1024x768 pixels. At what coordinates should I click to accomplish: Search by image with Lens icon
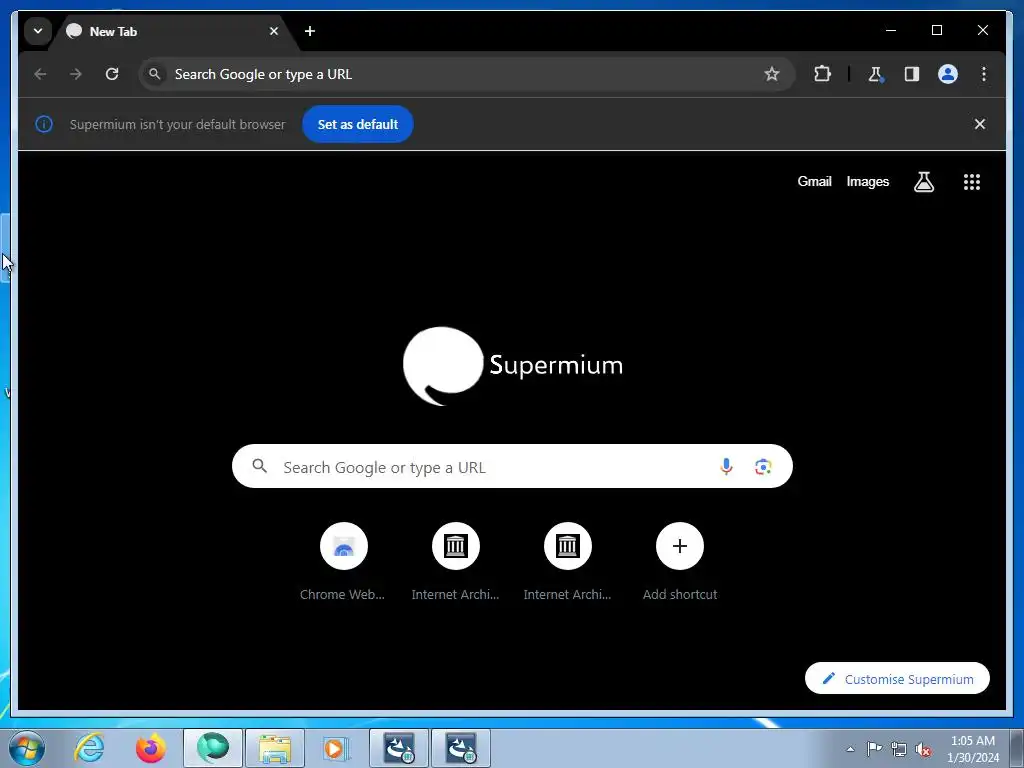click(x=763, y=466)
